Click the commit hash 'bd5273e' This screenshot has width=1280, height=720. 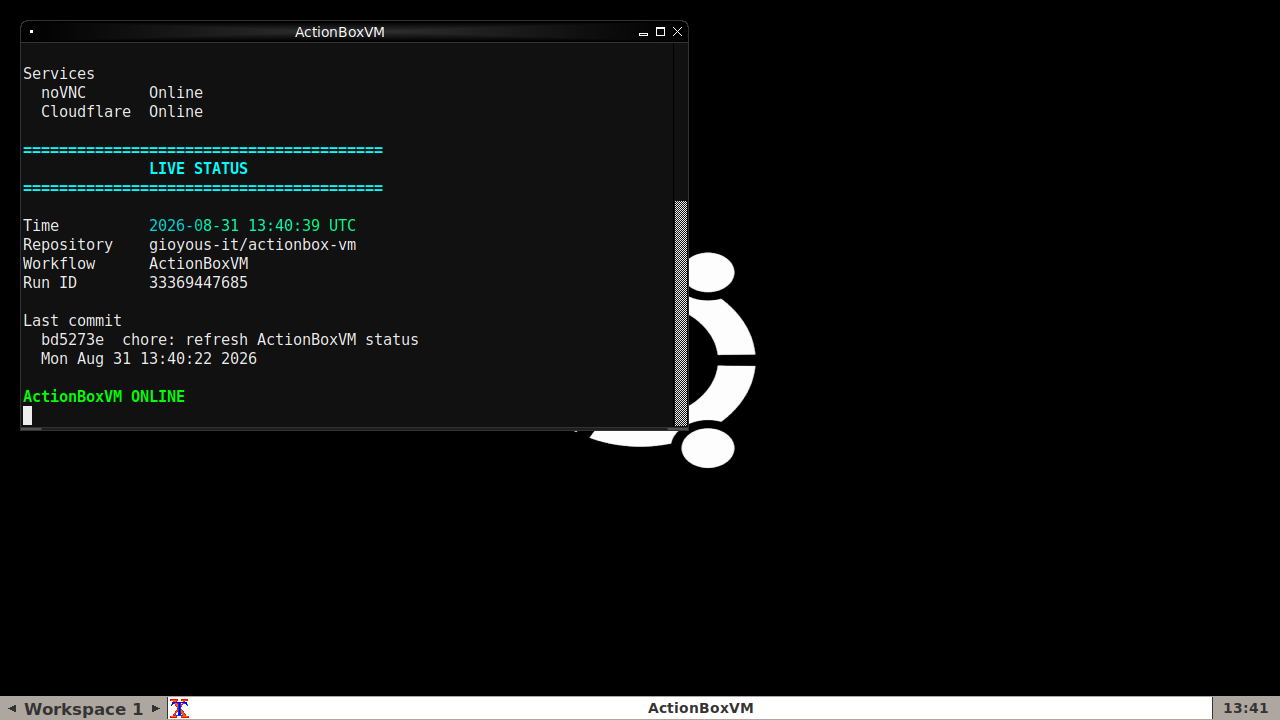[x=72, y=340]
